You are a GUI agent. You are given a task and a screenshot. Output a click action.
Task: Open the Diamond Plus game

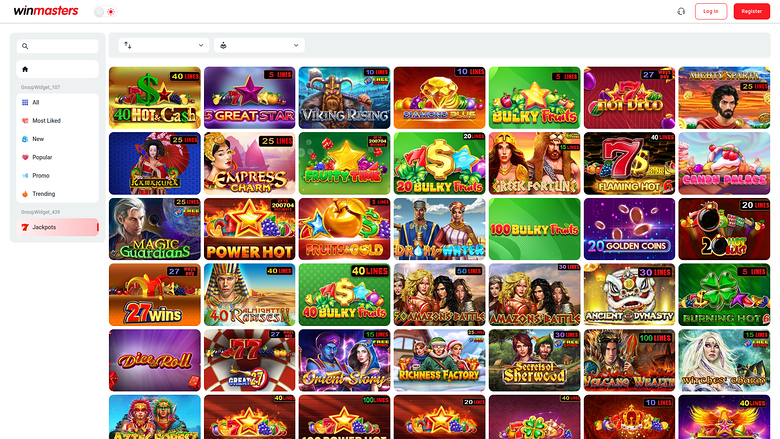[439, 98]
